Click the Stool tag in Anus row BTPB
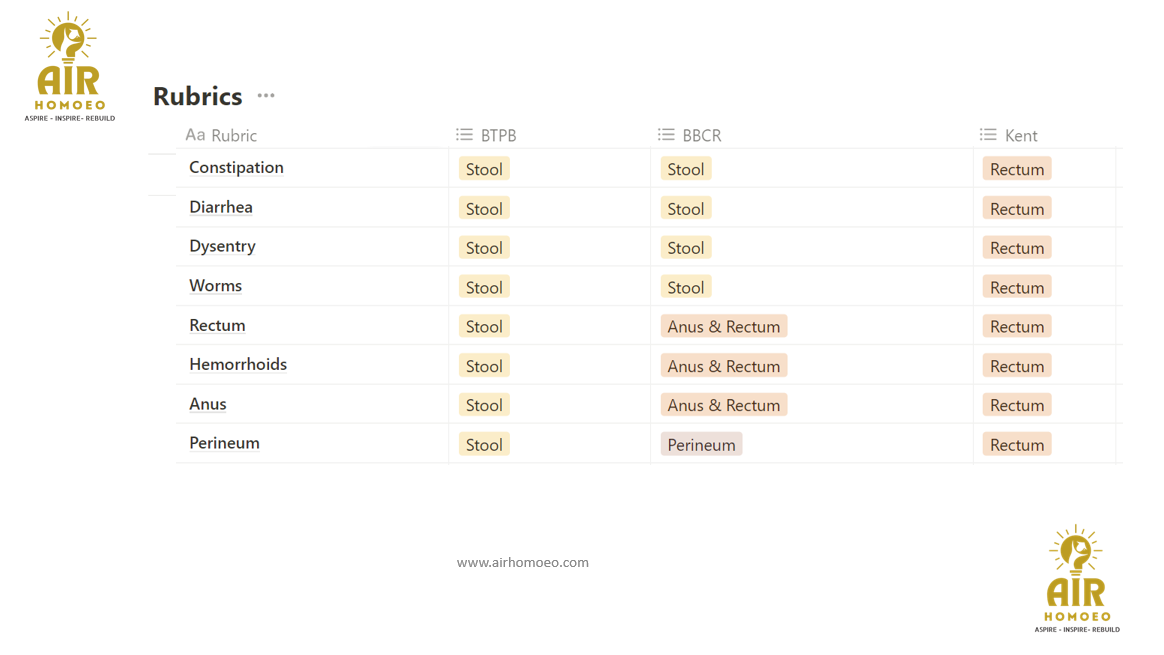 tap(484, 406)
